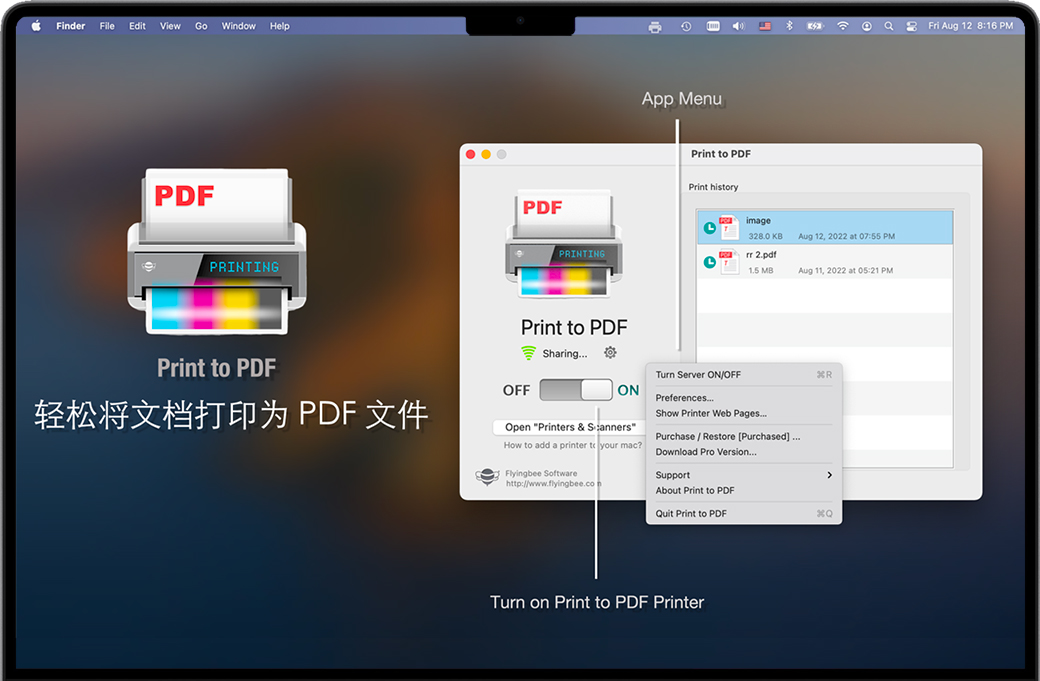Screen dimensions: 1040x681
Task: Close the Print to PDF window
Action: pyautogui.click(x=470, y=154)
